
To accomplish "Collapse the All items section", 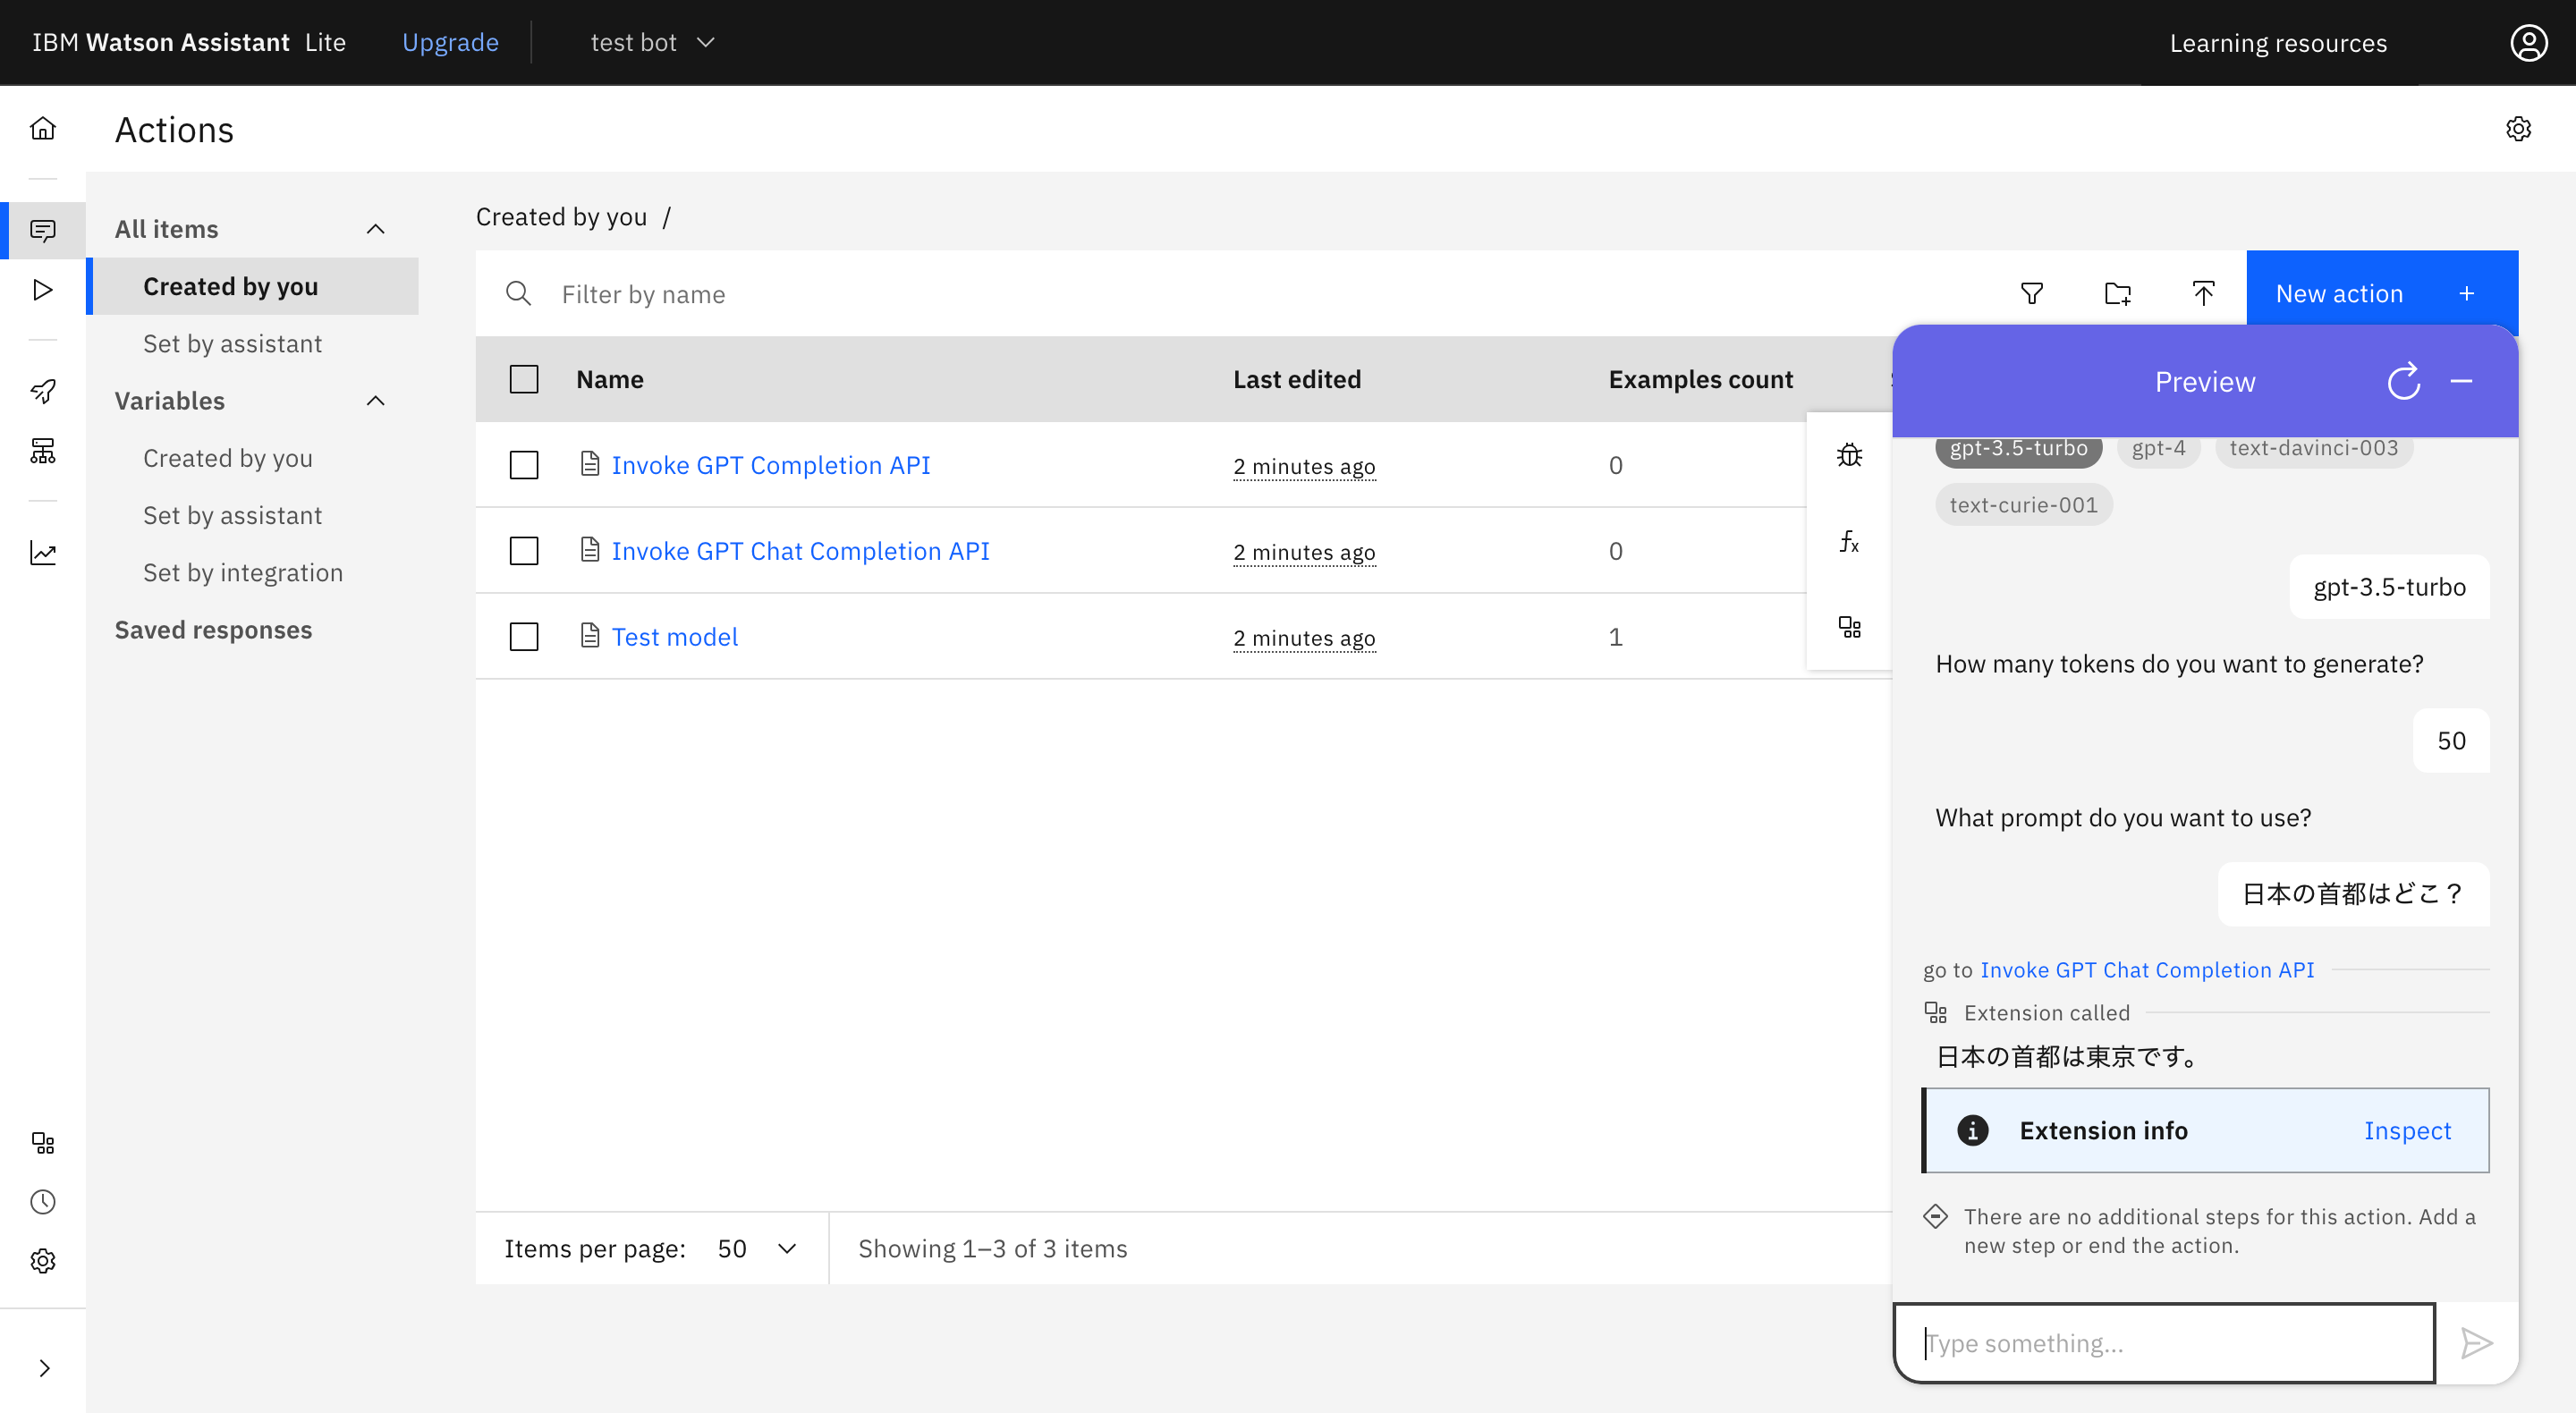I will (x=375, y=229).
